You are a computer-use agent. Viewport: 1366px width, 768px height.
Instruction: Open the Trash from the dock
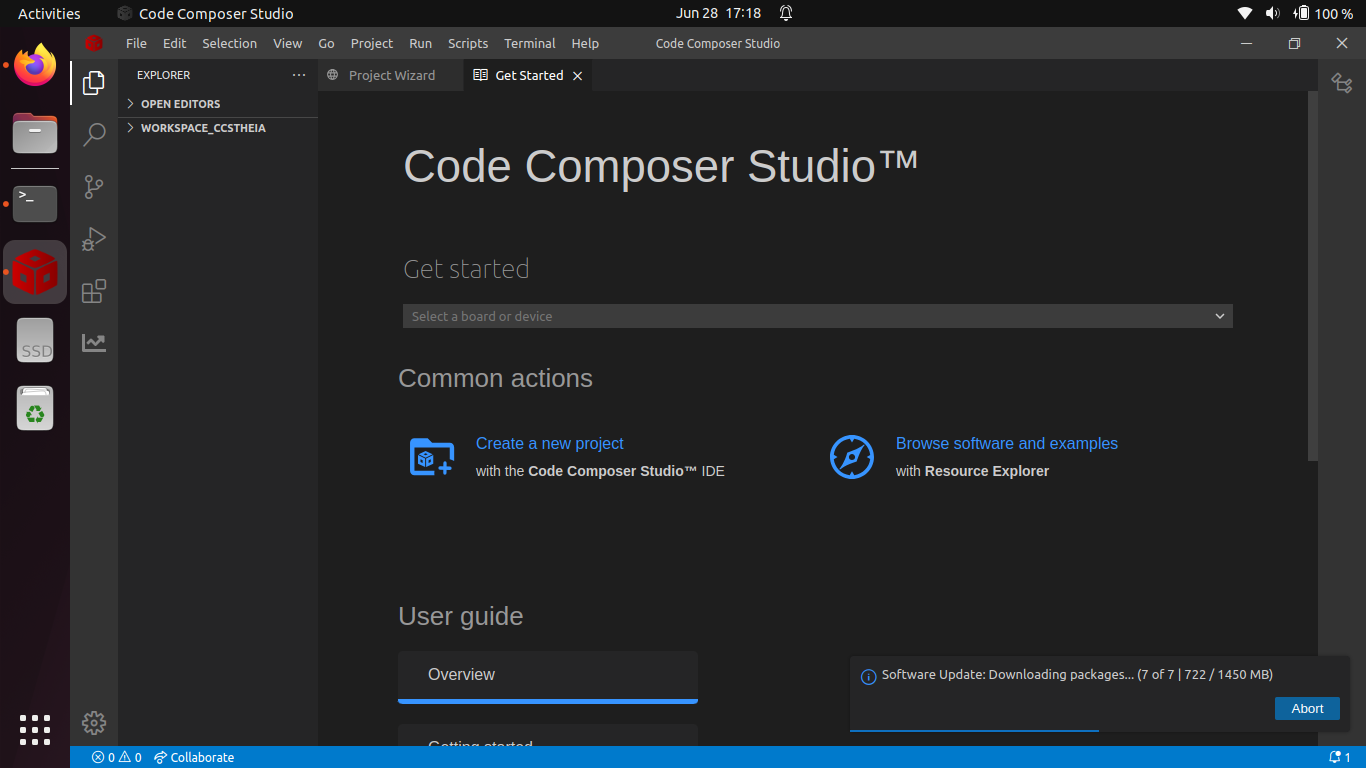pyautogui.click(x=35, y=408)
